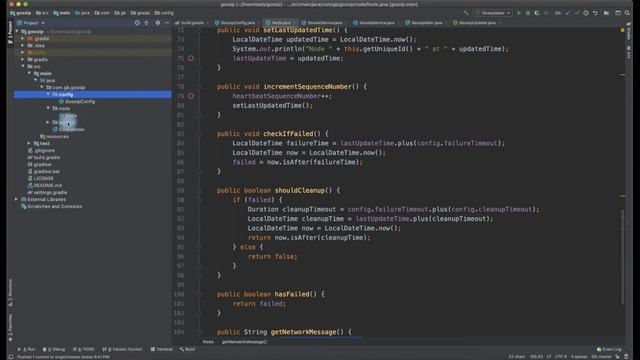Open Project panel settings gear
640x360 pixels.
158,23
